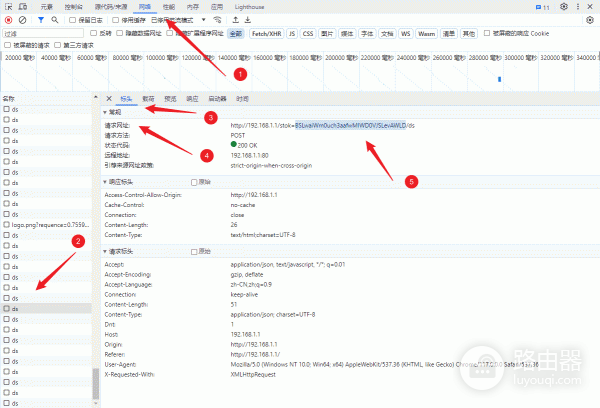This screenshot has height=408, width=600.
Task: Clear the network log
Action: click(x=23, y=20)
